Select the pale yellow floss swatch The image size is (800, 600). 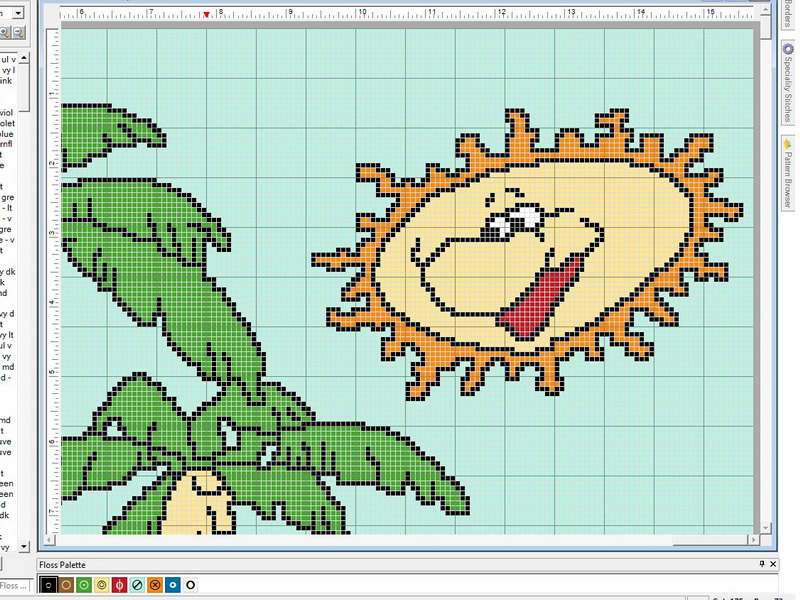(102, 585)
